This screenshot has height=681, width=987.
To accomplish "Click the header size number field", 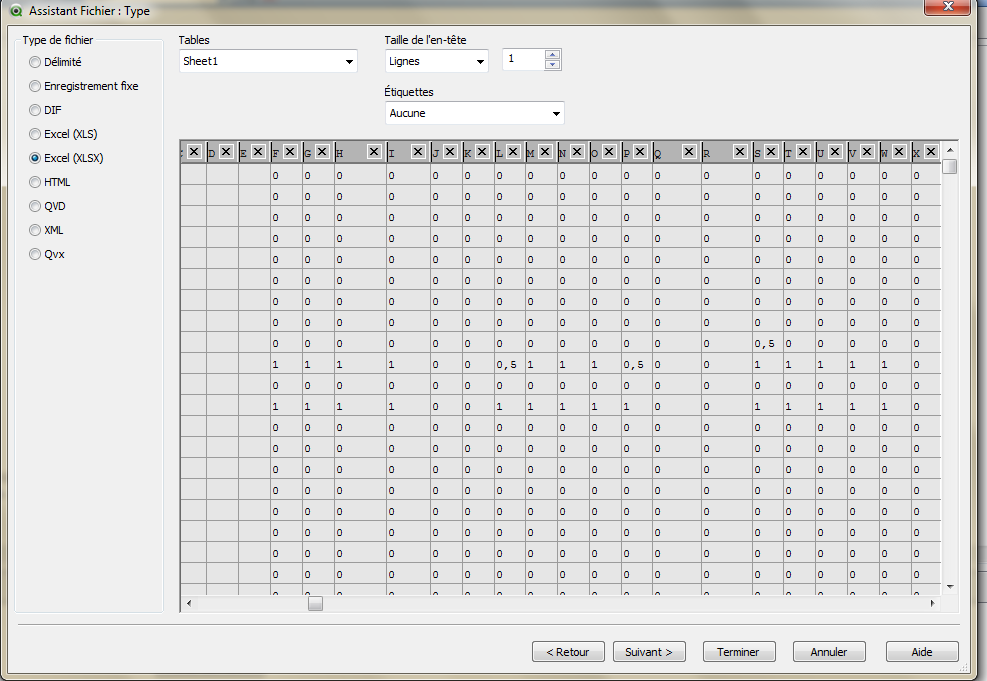I will click(524, 59).
